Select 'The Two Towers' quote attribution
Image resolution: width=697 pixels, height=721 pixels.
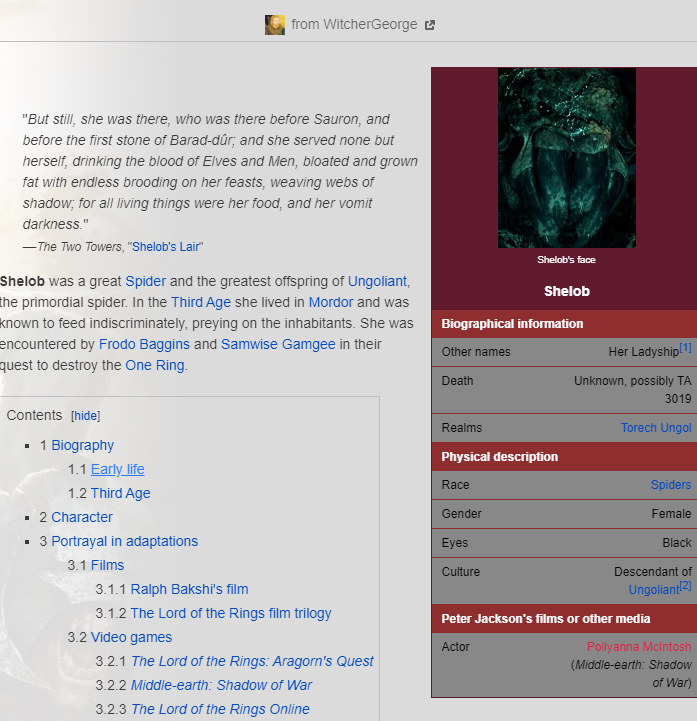(80, 247)
